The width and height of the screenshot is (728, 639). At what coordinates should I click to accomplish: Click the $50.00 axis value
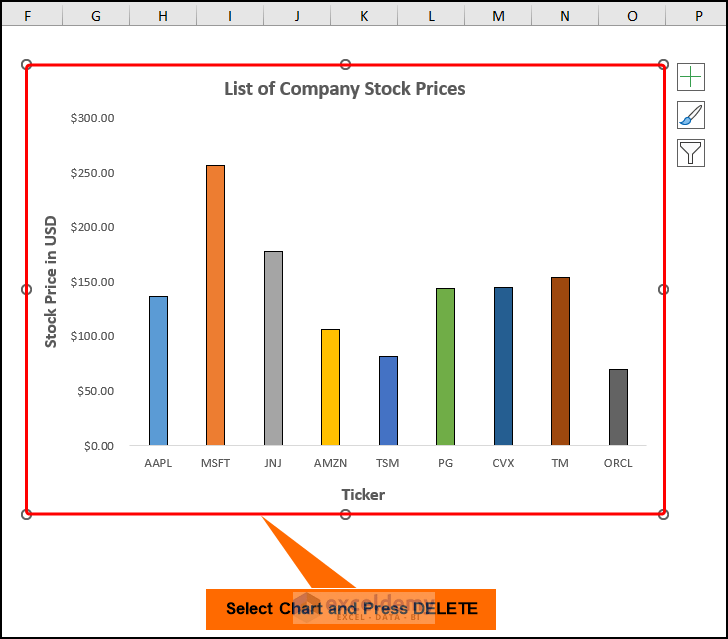[96, 391]
